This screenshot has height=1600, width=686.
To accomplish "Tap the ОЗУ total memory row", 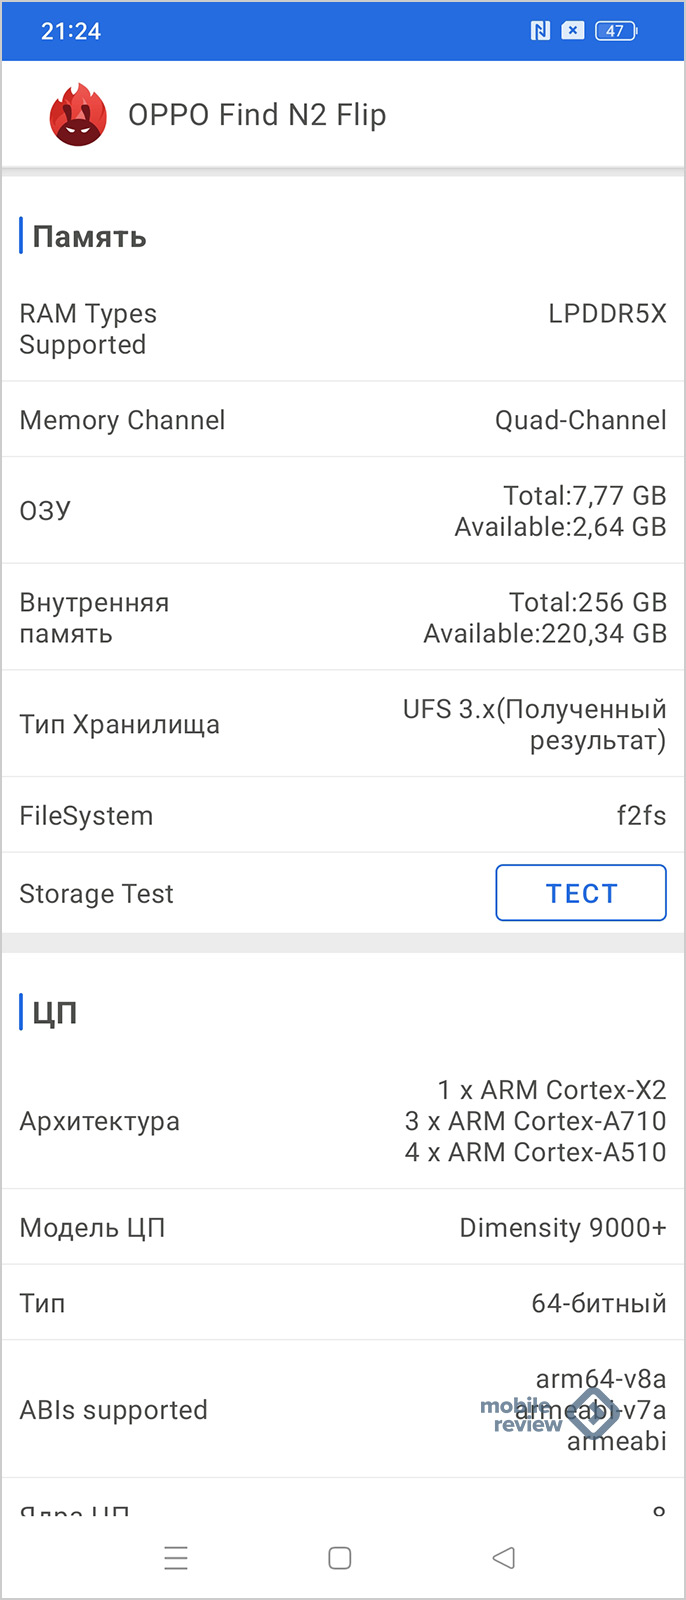I will coord(343,511).
